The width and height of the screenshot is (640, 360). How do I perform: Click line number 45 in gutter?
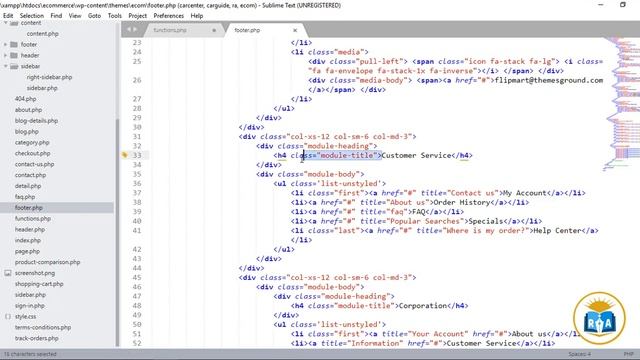pyautogui.click(x=137, y=278)
